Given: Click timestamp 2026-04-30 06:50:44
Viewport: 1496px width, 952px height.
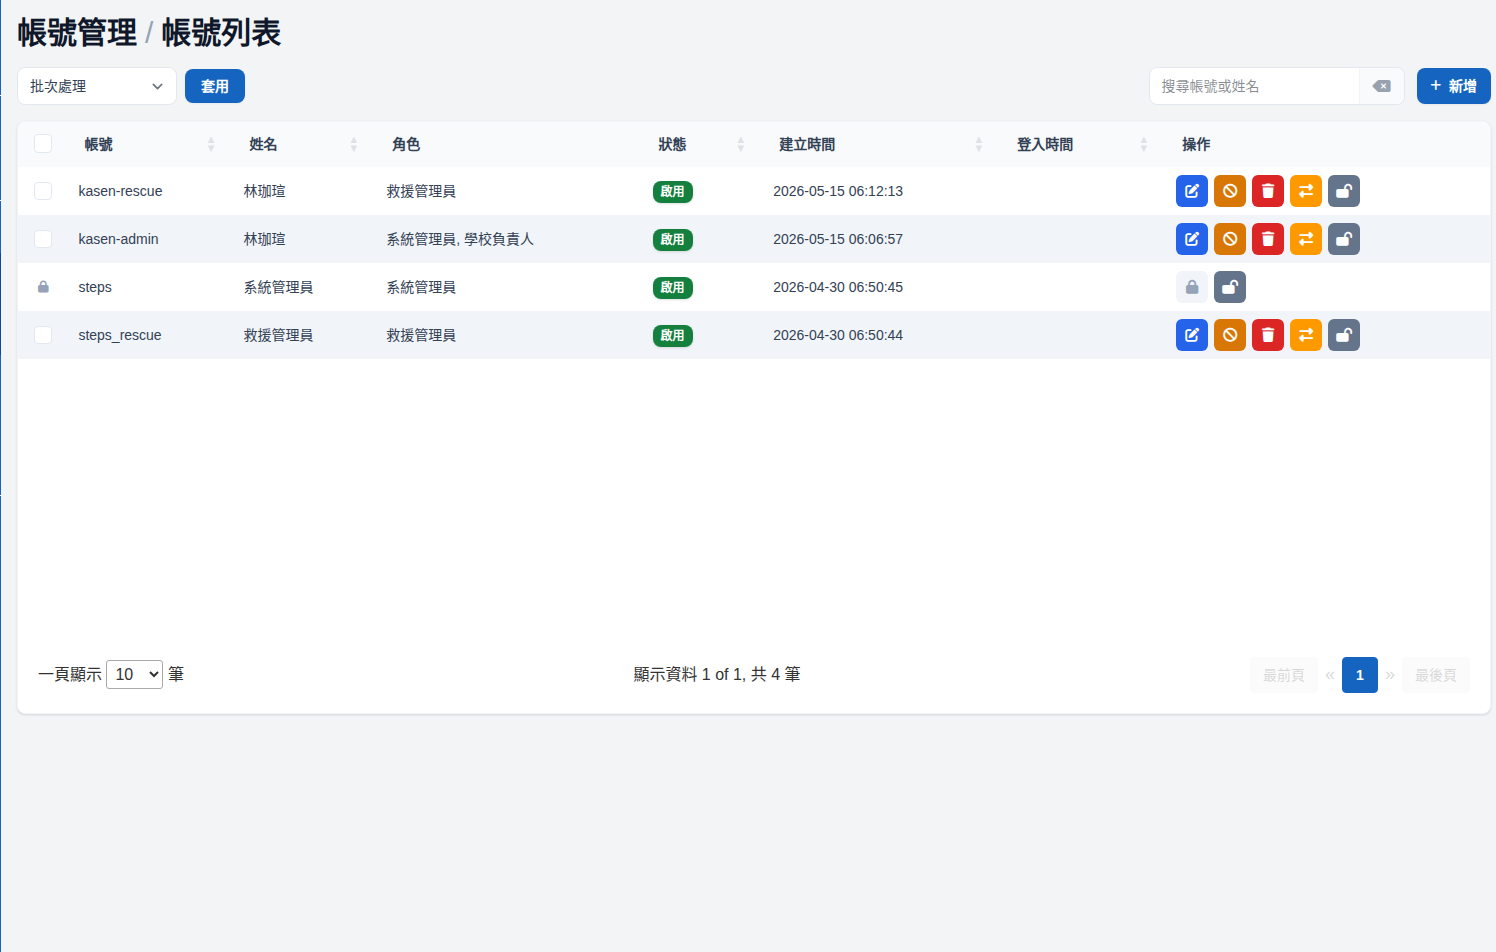Looking at the screenshot, I should pyautogui.click(x=838, y=335).
